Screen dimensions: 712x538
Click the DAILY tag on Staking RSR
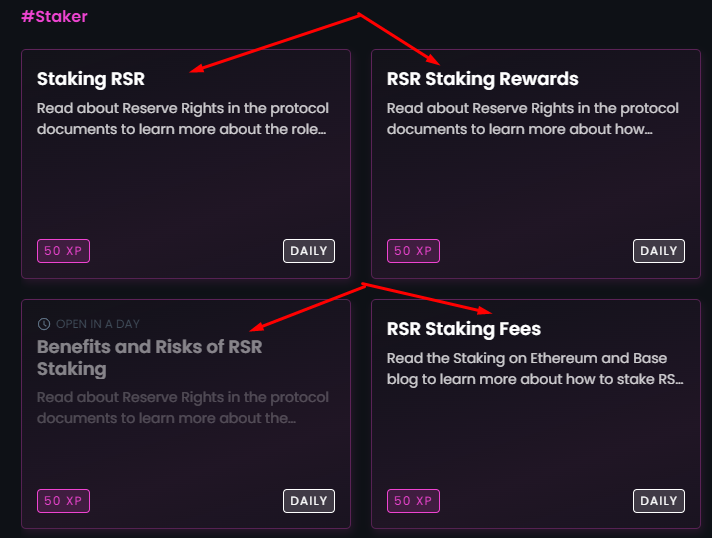tap(309, 251)
